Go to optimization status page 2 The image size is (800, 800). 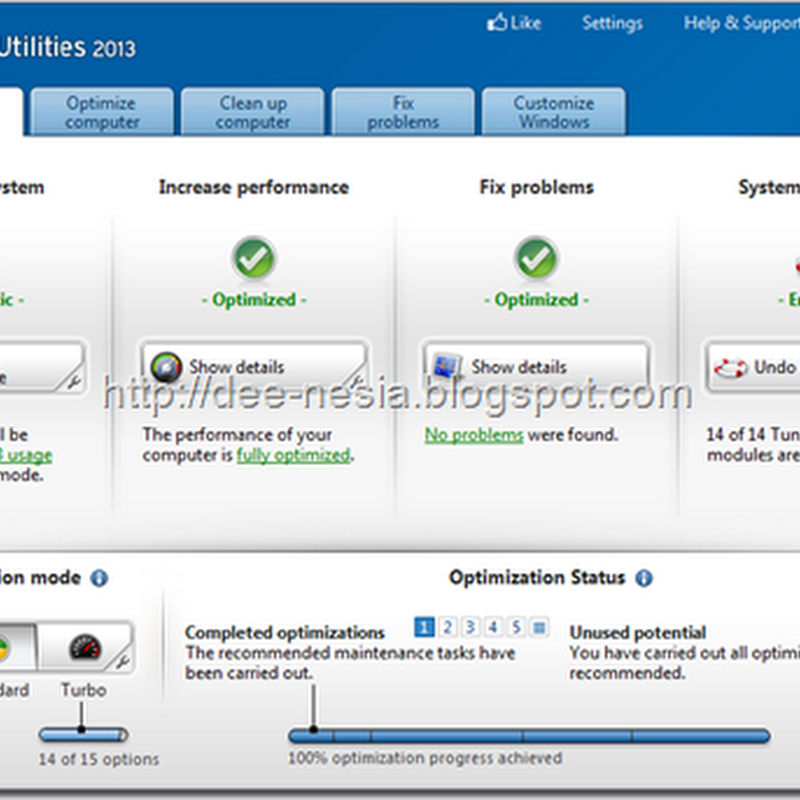[447, 627]
